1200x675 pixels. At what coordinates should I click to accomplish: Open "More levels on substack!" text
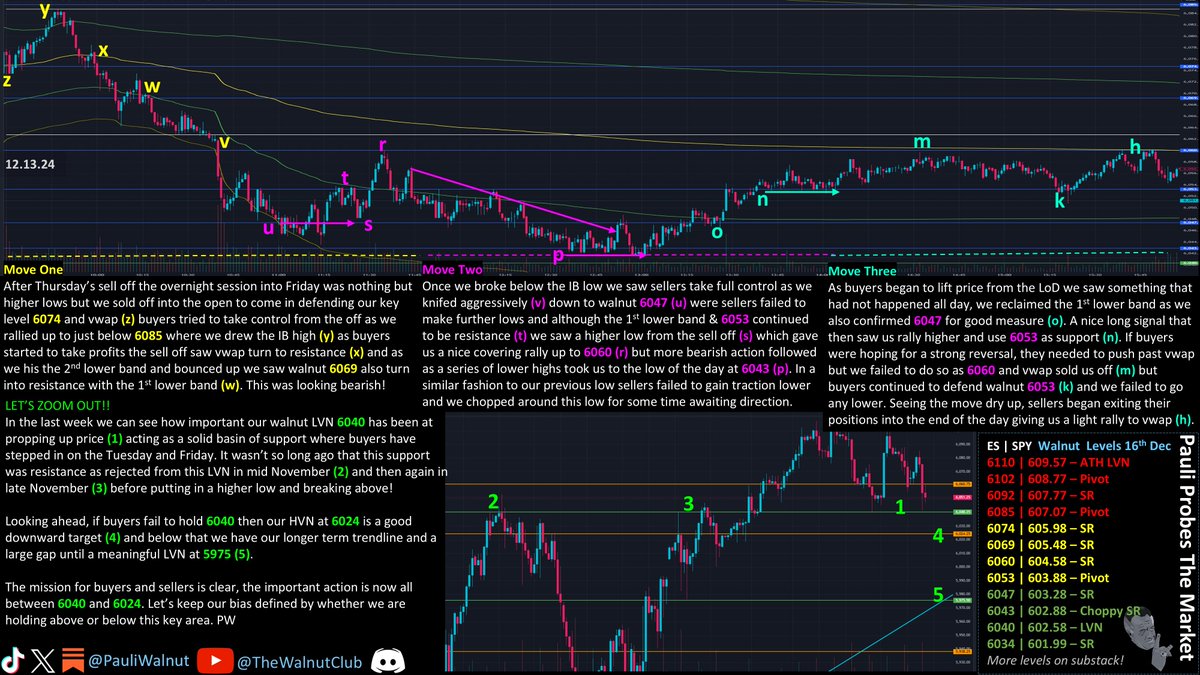click(x=1056, y=659)
